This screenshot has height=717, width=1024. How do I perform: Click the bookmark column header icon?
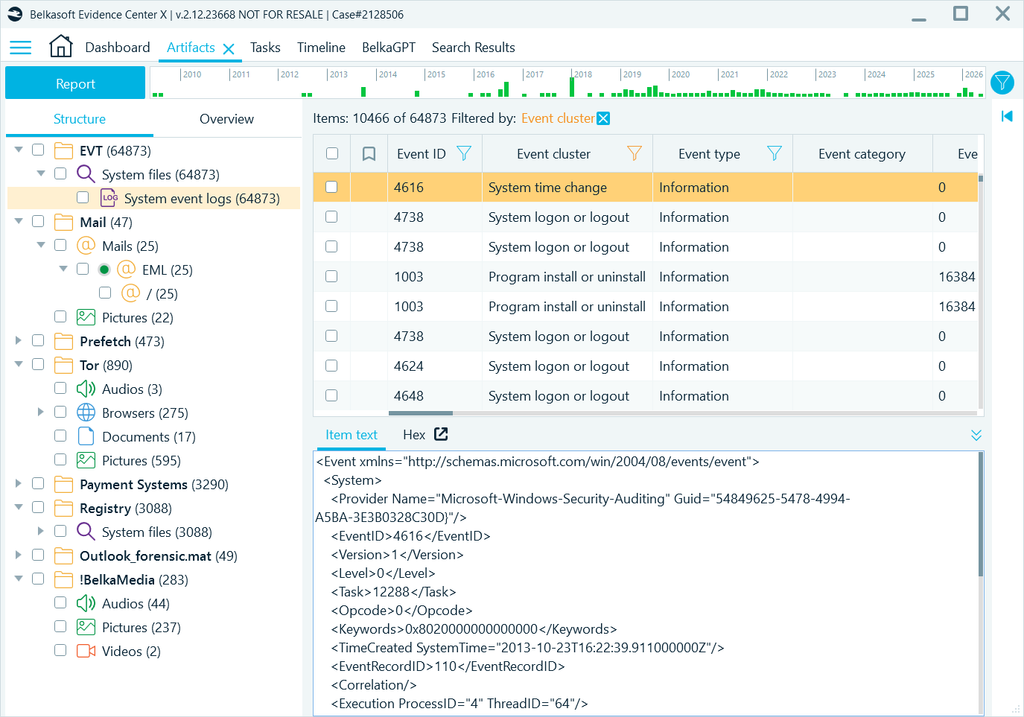[x=368, y=153]
